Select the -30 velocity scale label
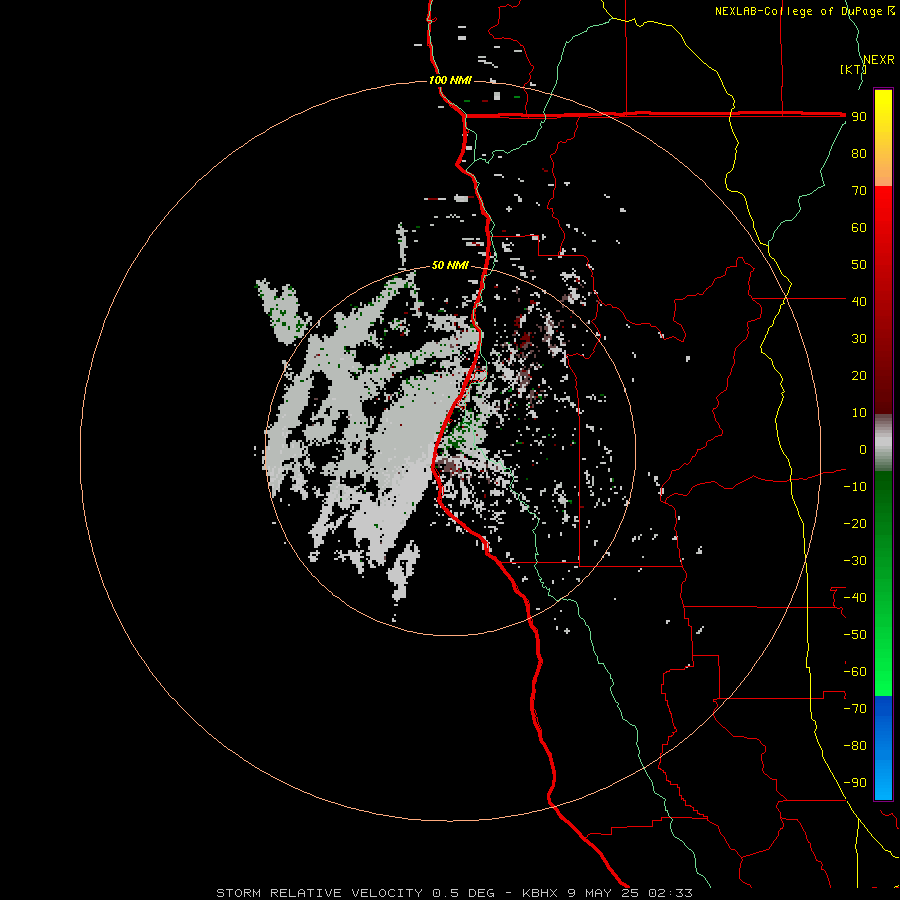This screenshot has width=900, height=900. coord(855,561)
